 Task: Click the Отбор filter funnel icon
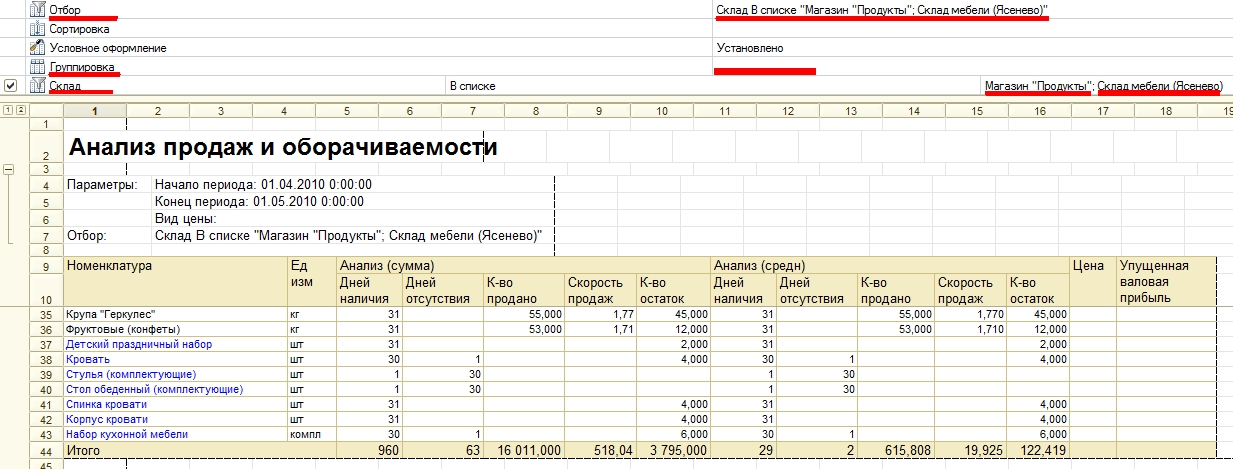coord(38,10)
